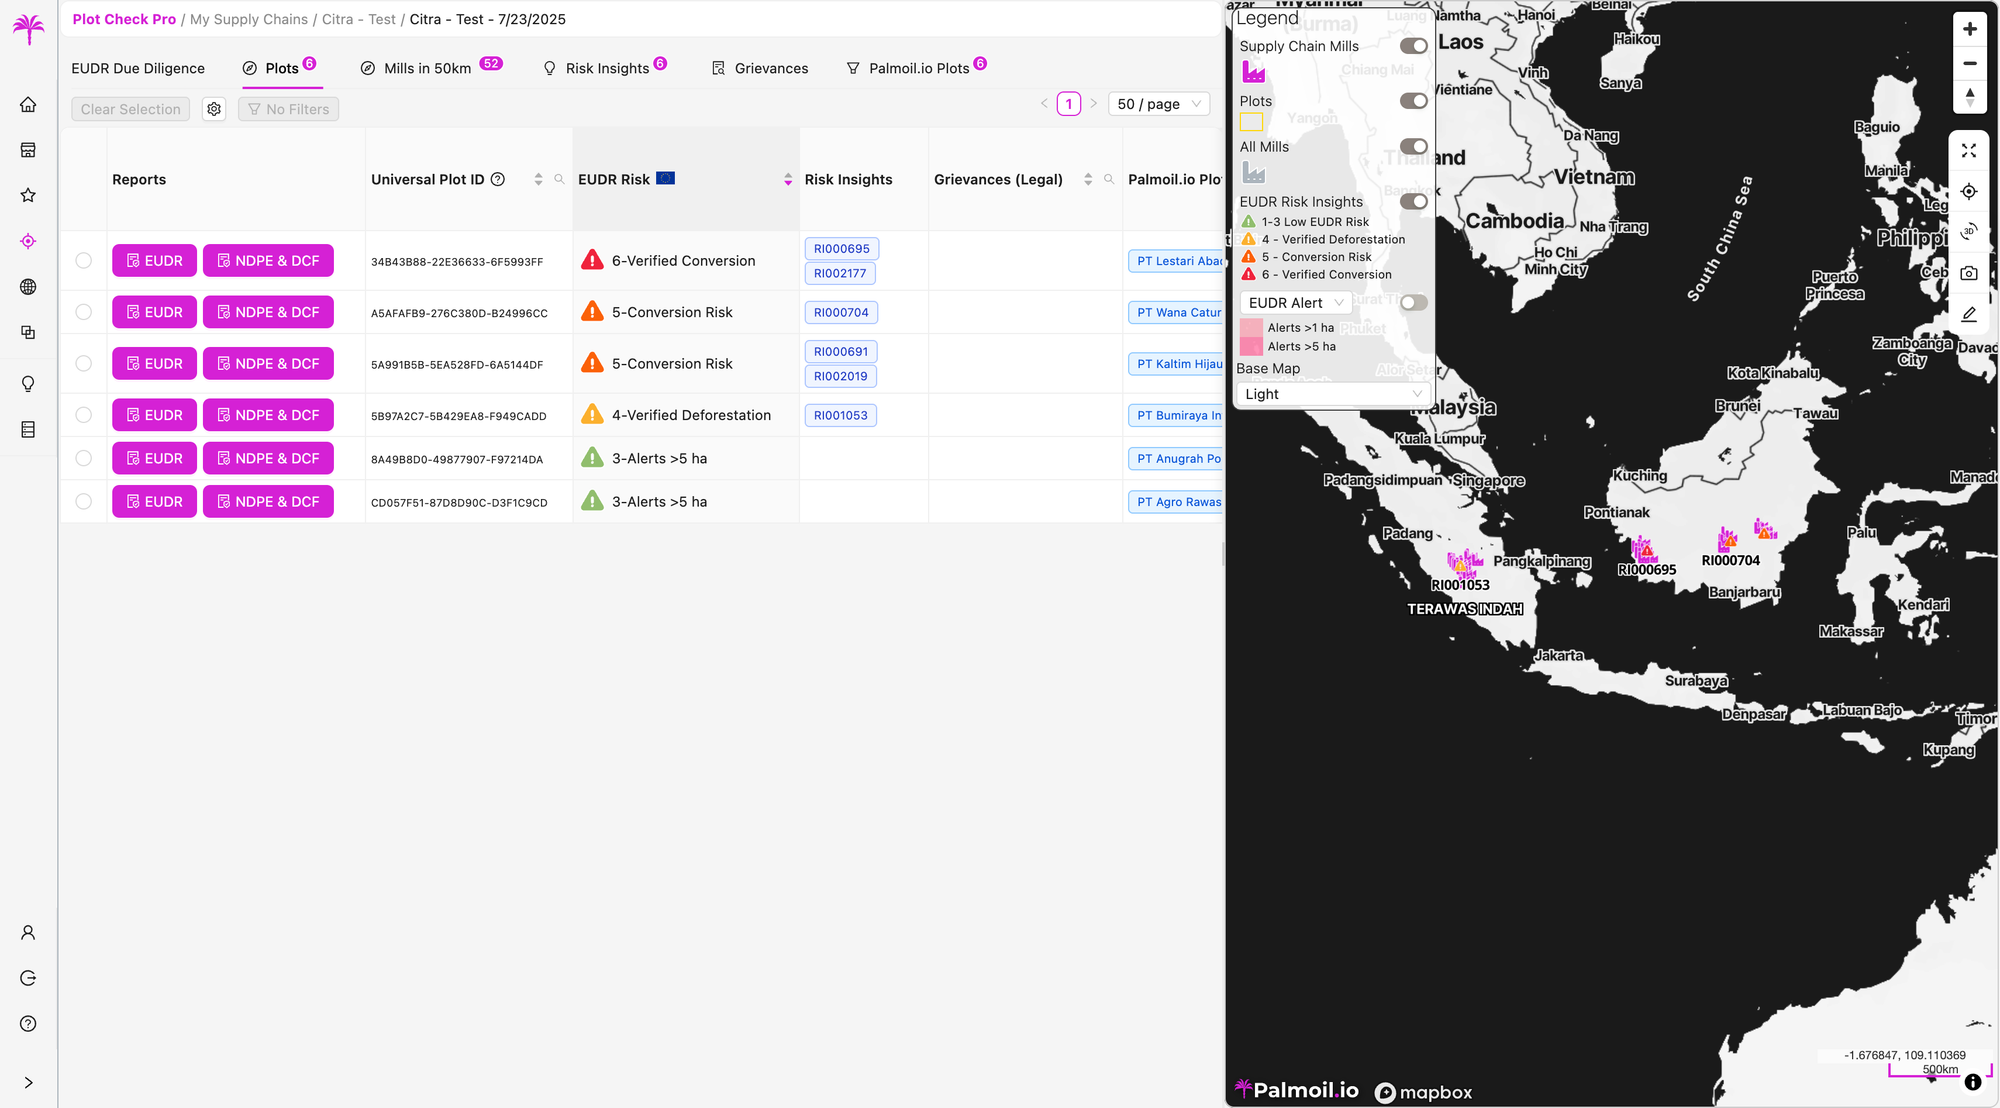Image resolution: width=2000 pixels, height=1108 pixels.
Task: Go to next page arrow
Action: 1093,104
